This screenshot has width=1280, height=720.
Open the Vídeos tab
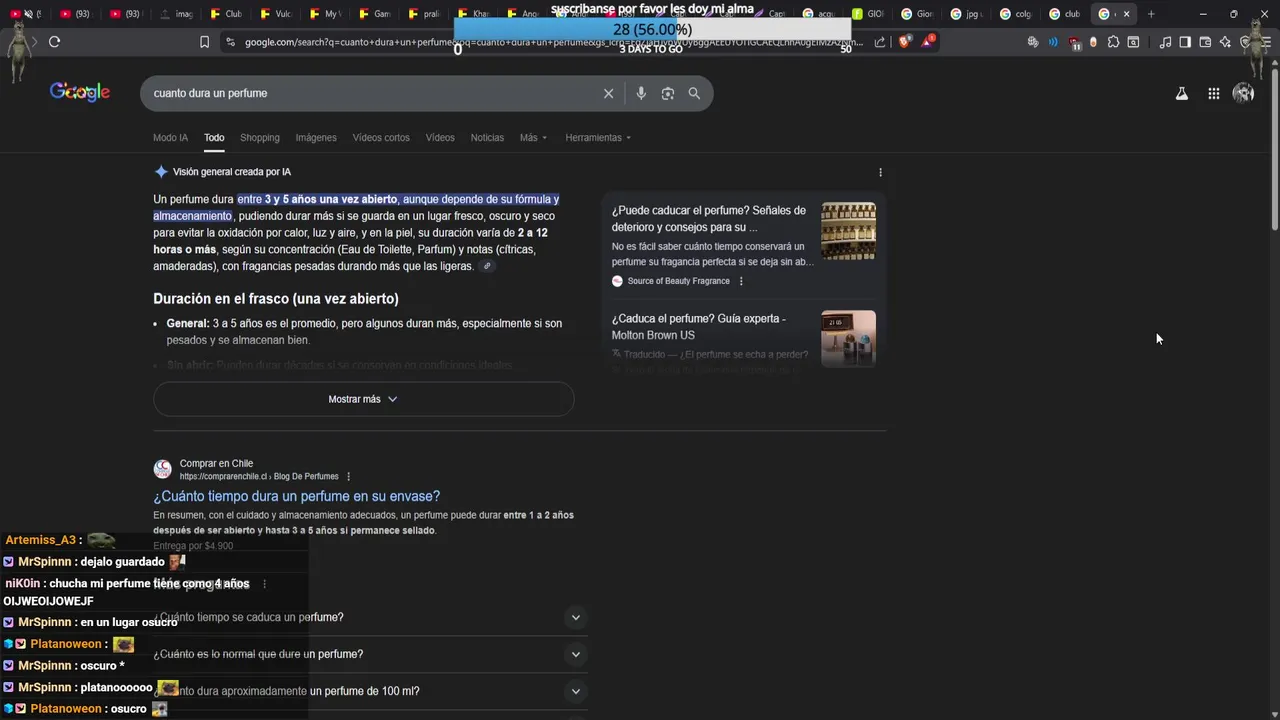pos(440,138)
